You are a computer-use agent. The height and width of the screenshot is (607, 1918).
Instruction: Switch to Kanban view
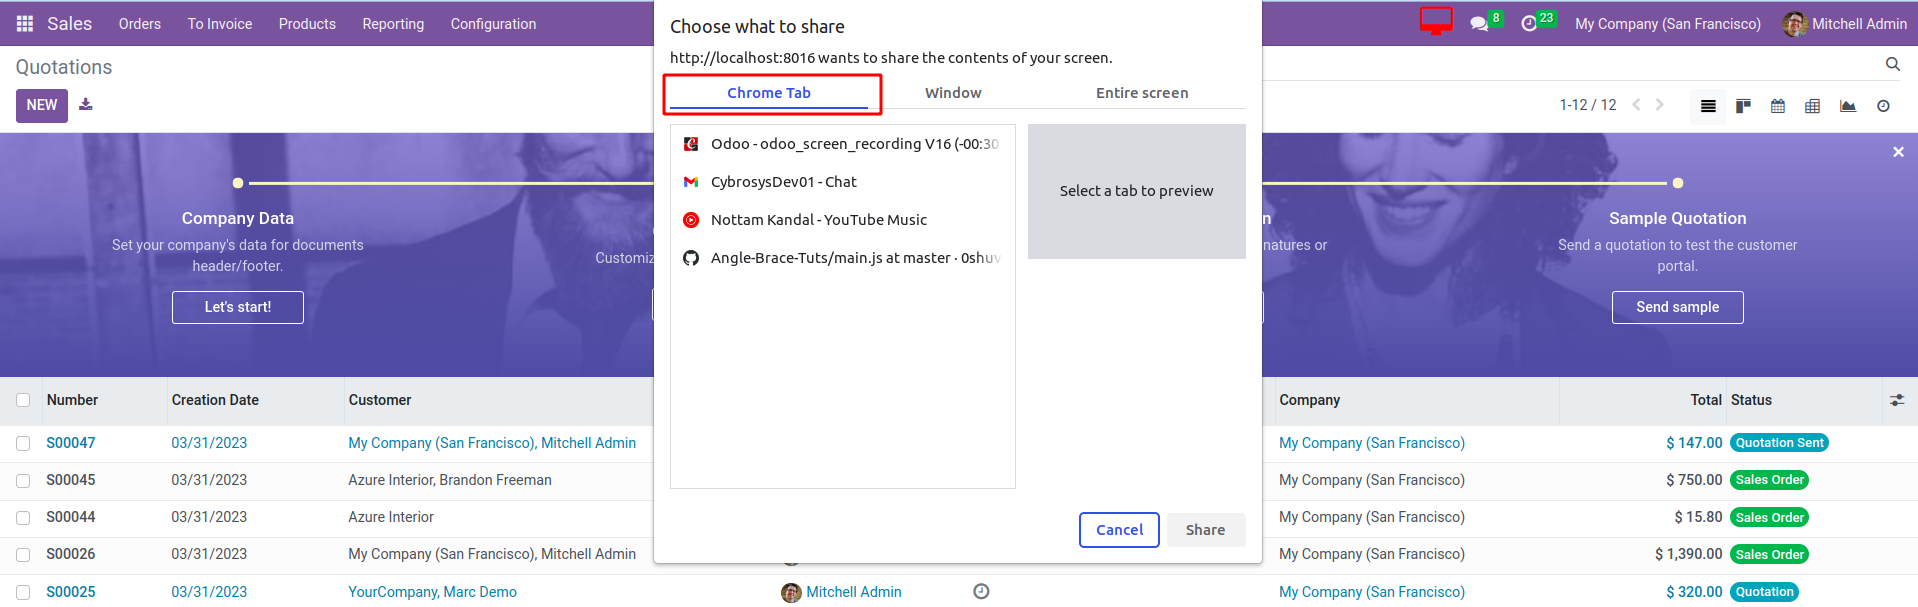tap(1743, 106)
